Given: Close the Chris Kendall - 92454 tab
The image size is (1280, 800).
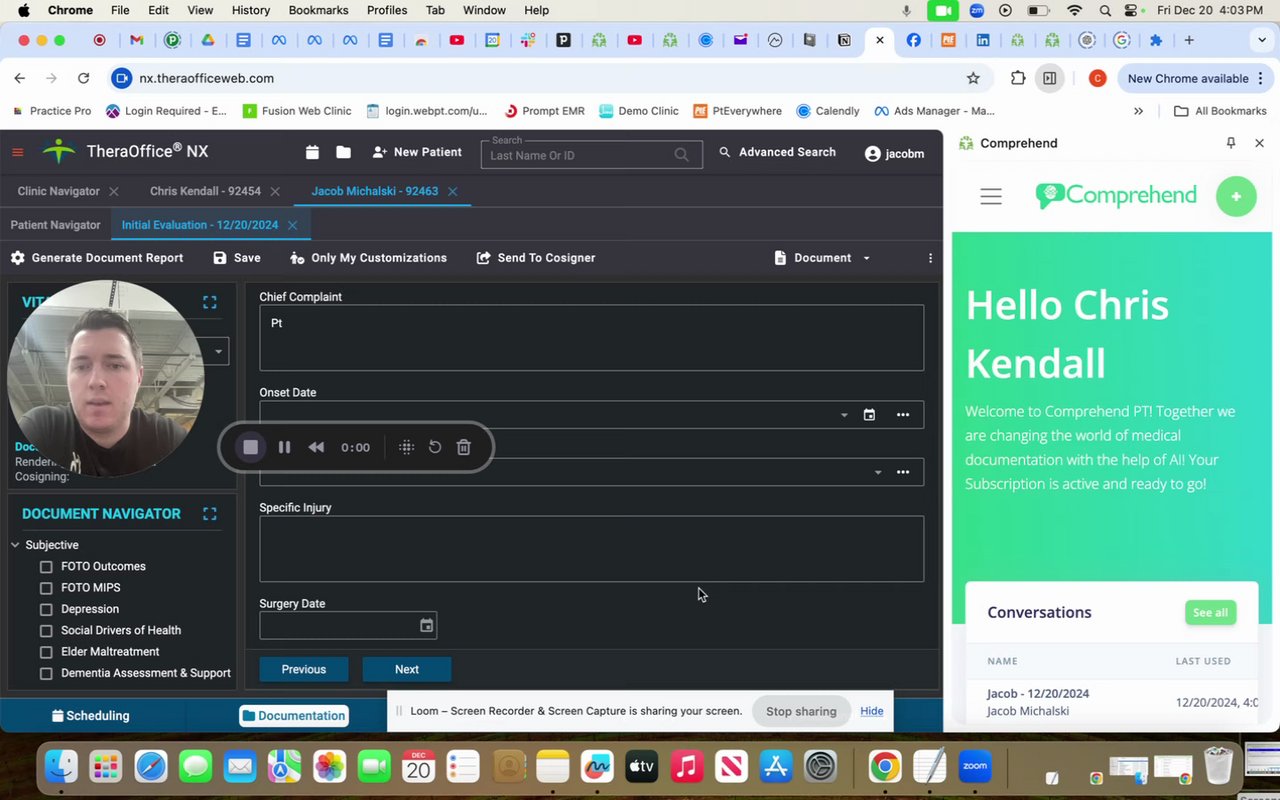Looking at the screenshot, I should point(275,191).
